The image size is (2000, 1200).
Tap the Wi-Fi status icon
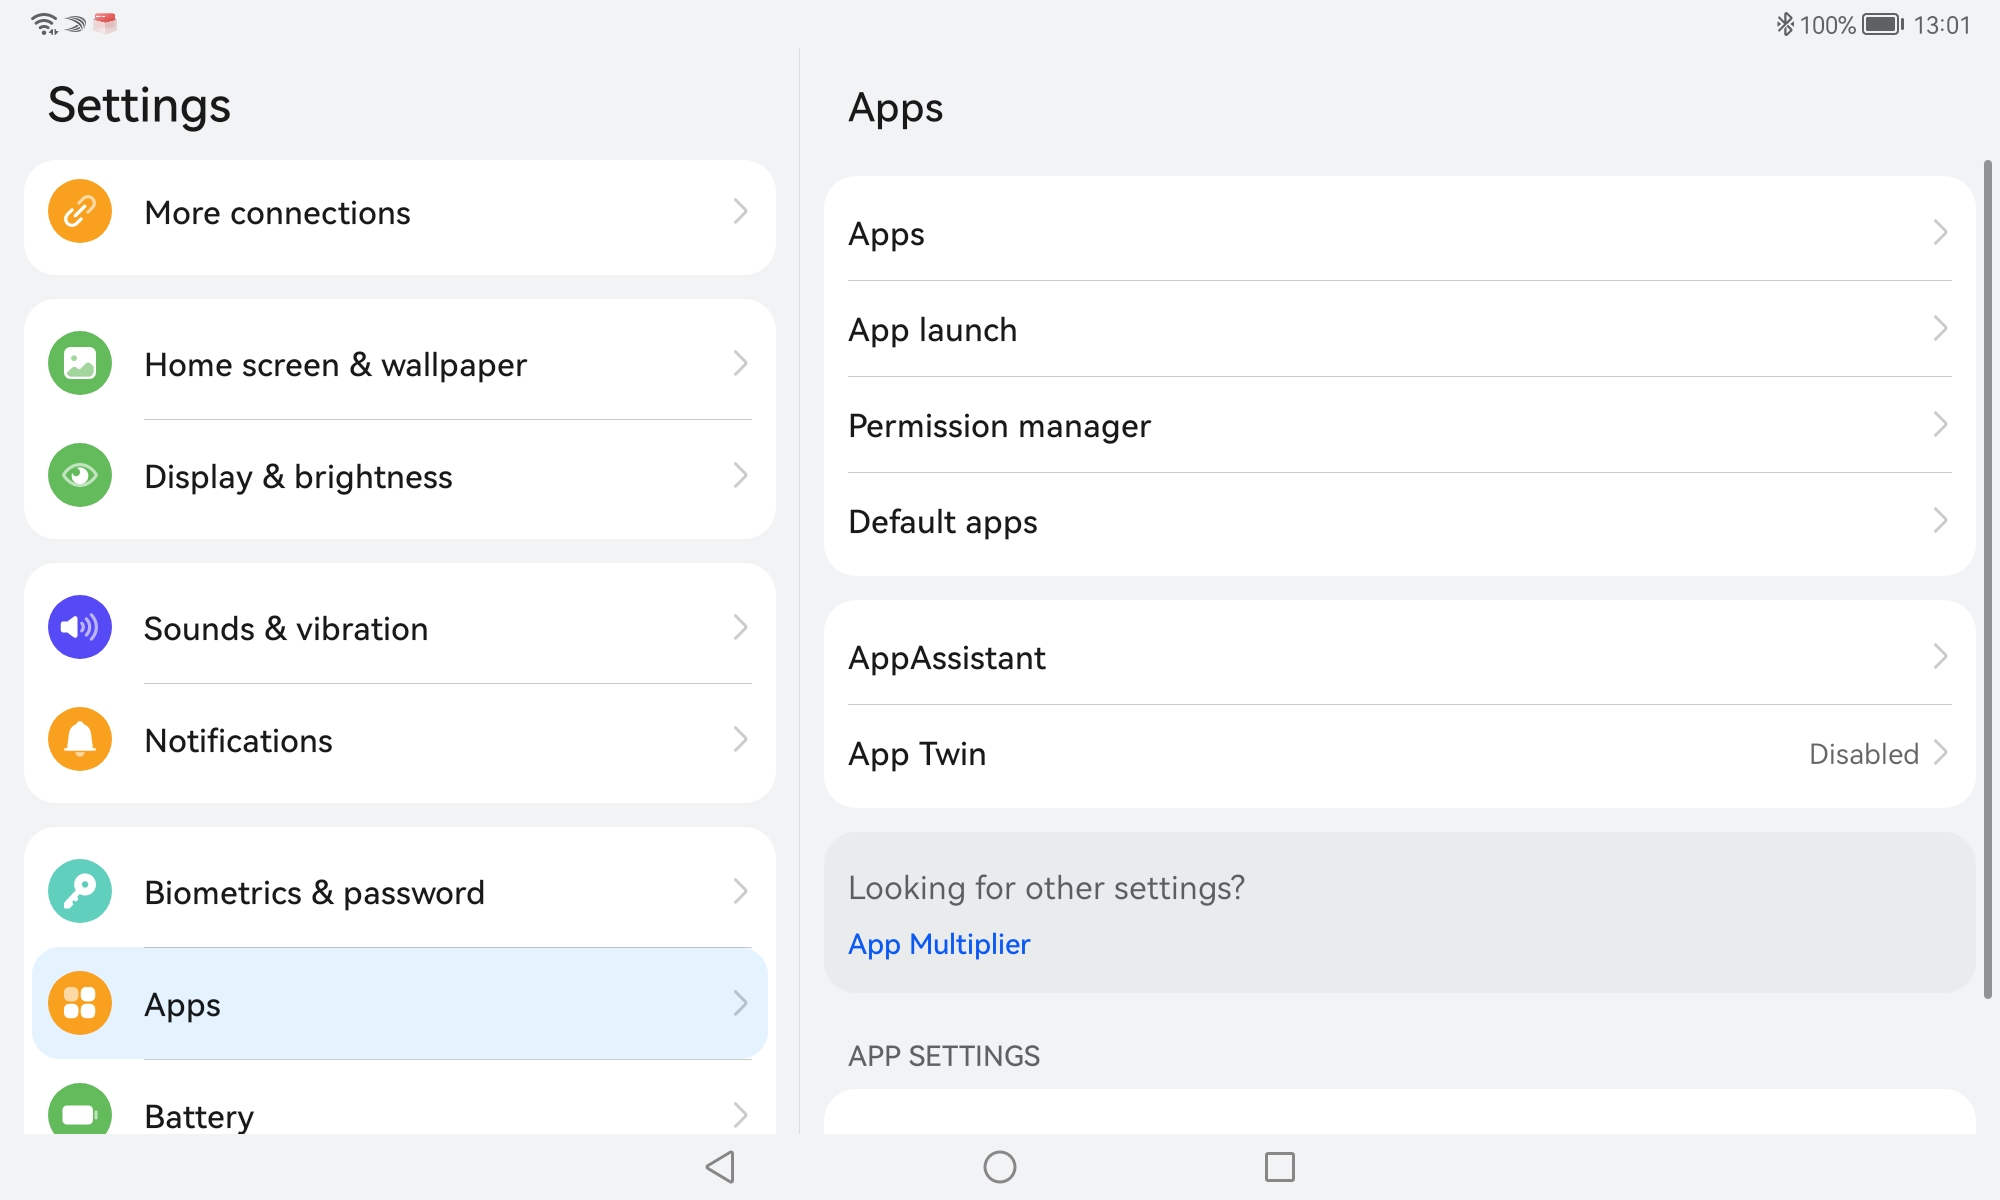pos(45,24)
